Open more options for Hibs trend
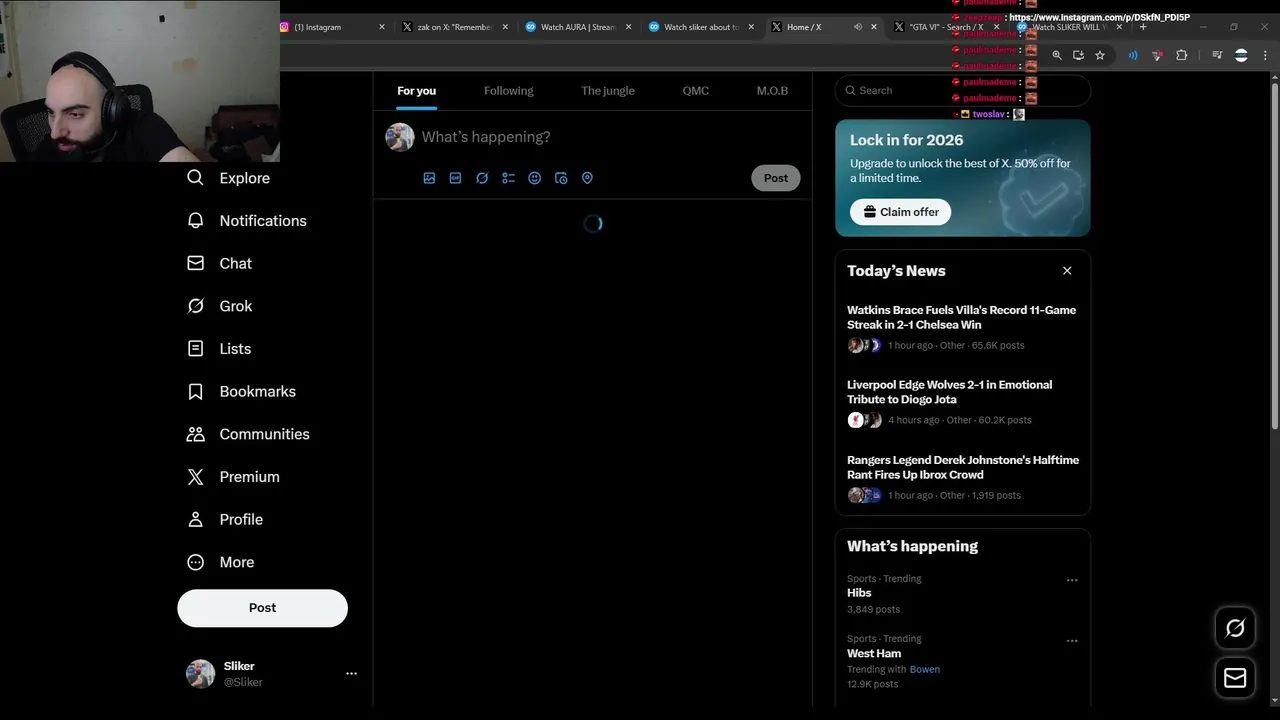 pos(1072,580)
